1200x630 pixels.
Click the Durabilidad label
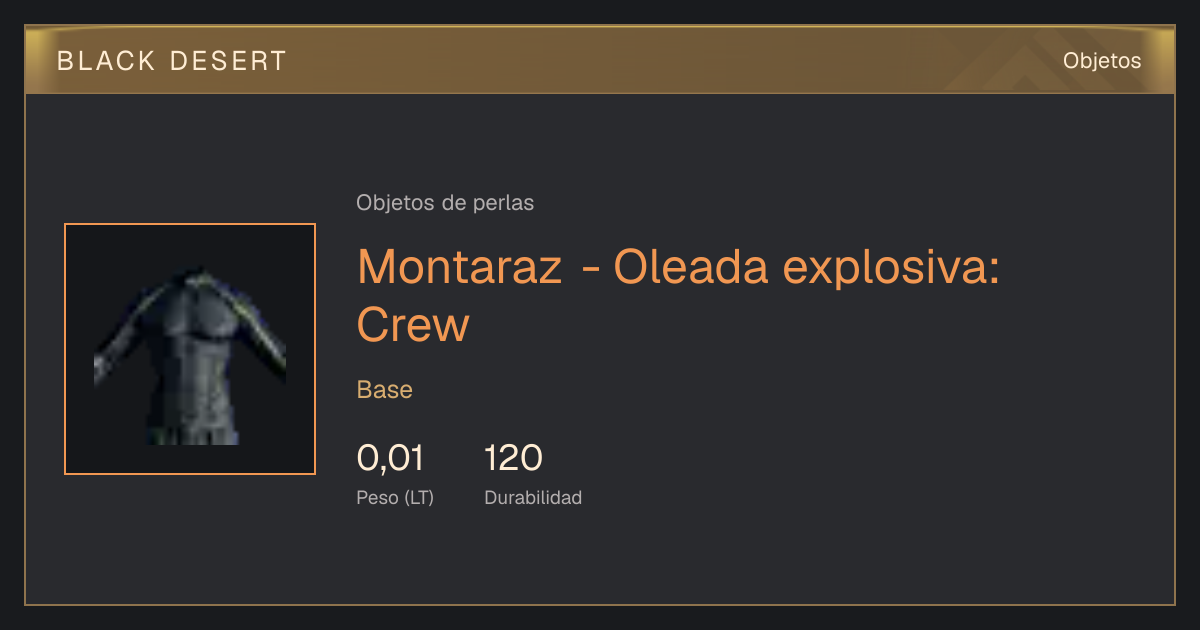click(x=533, y=497)
